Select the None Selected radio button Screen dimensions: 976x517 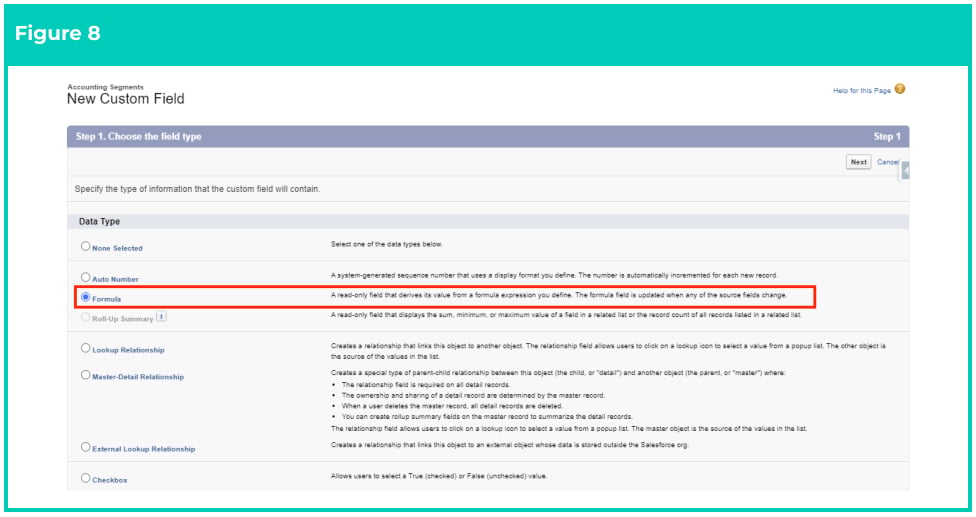click(85, 246)
